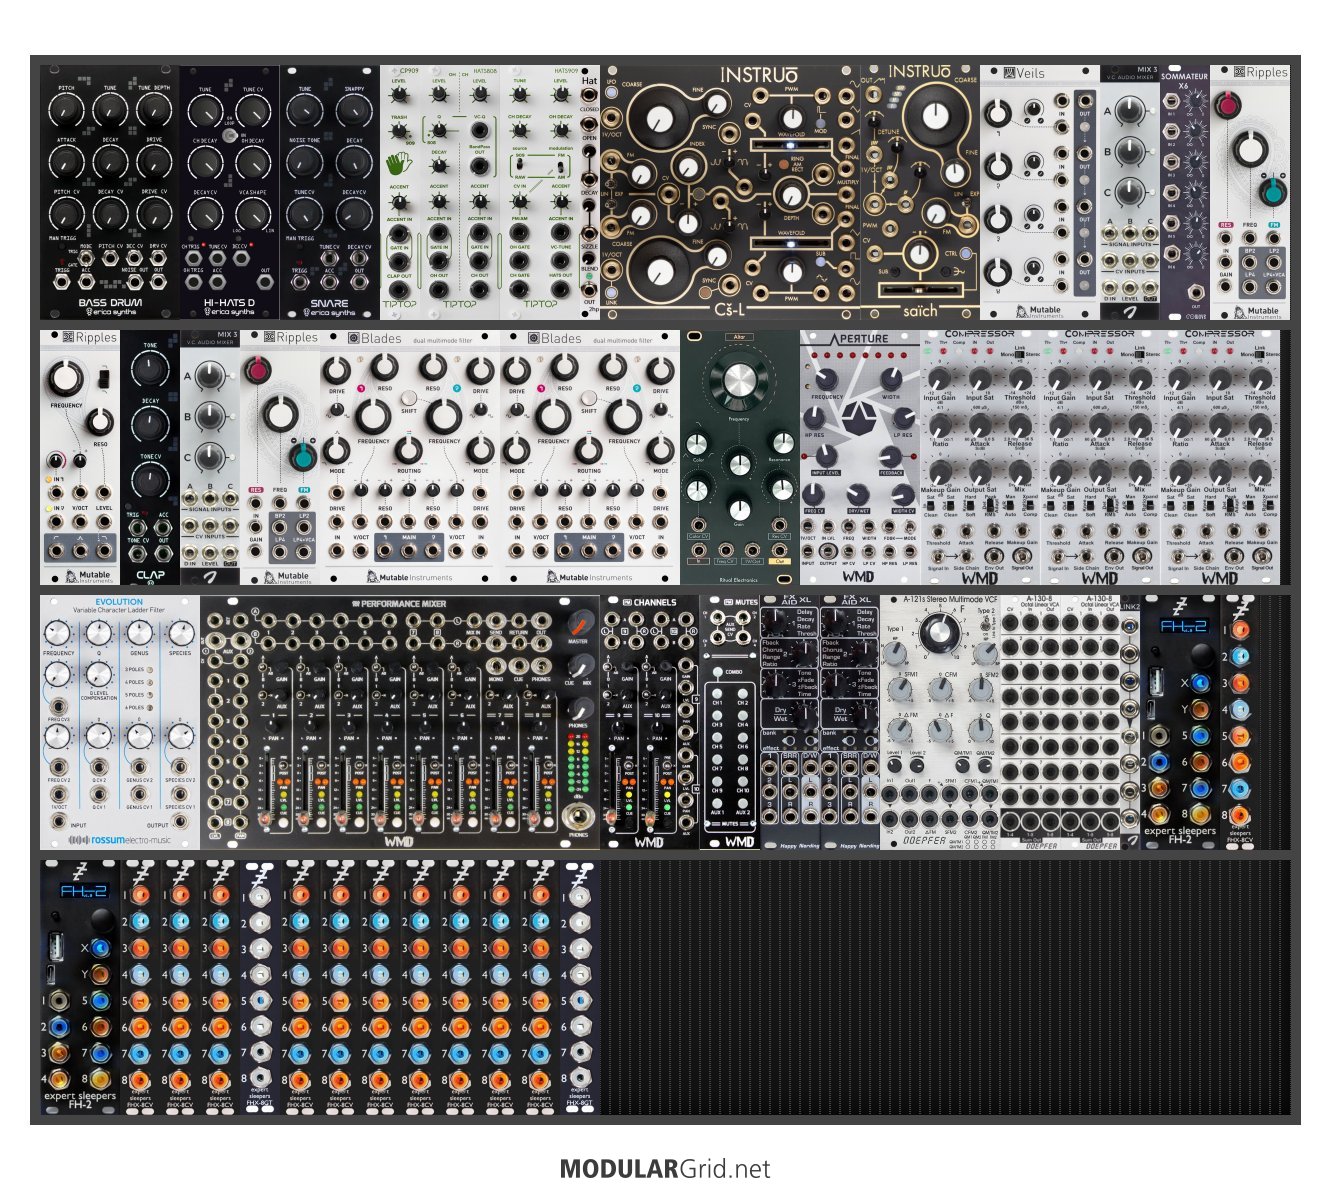Click the WIDTH knob on Aperture module

click(x=891, y=380)
